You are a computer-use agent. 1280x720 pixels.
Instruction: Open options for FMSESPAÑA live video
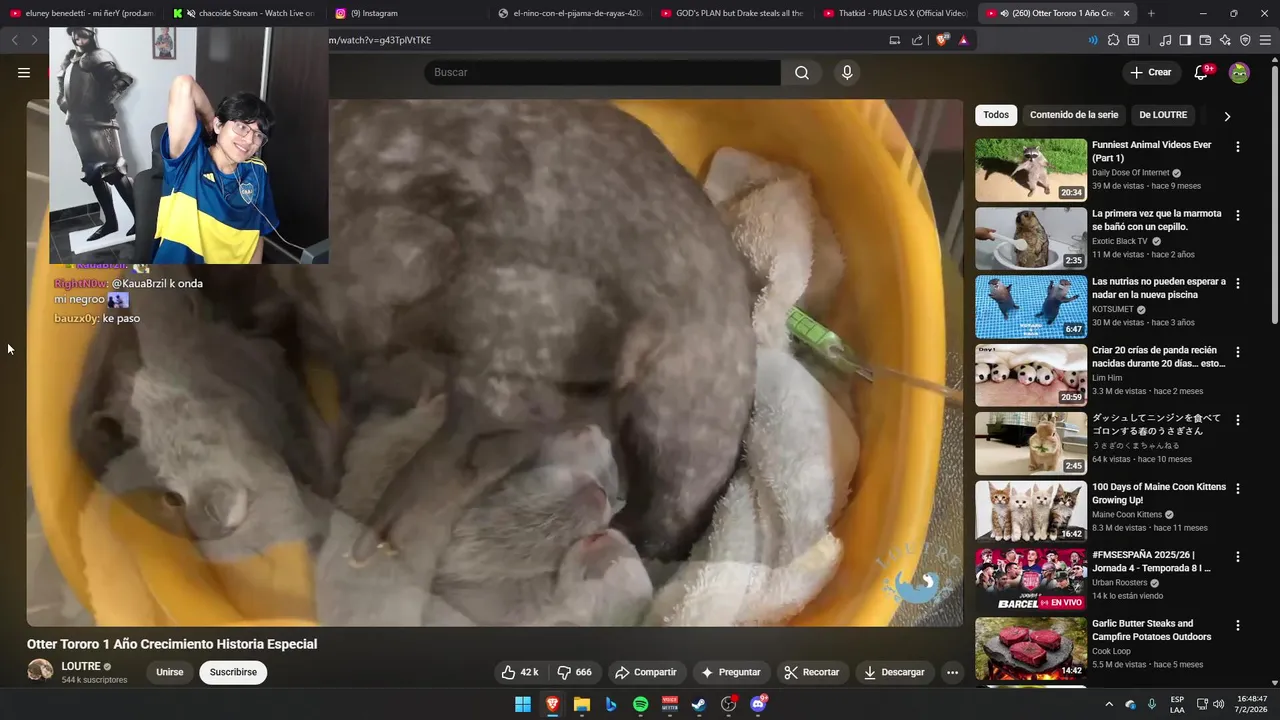[x=1238, y=557]
